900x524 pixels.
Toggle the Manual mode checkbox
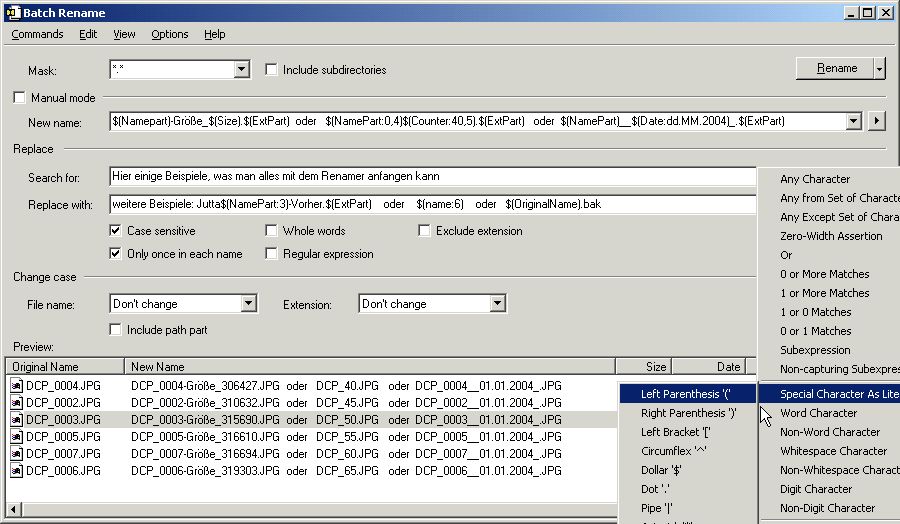coord(20,98)
